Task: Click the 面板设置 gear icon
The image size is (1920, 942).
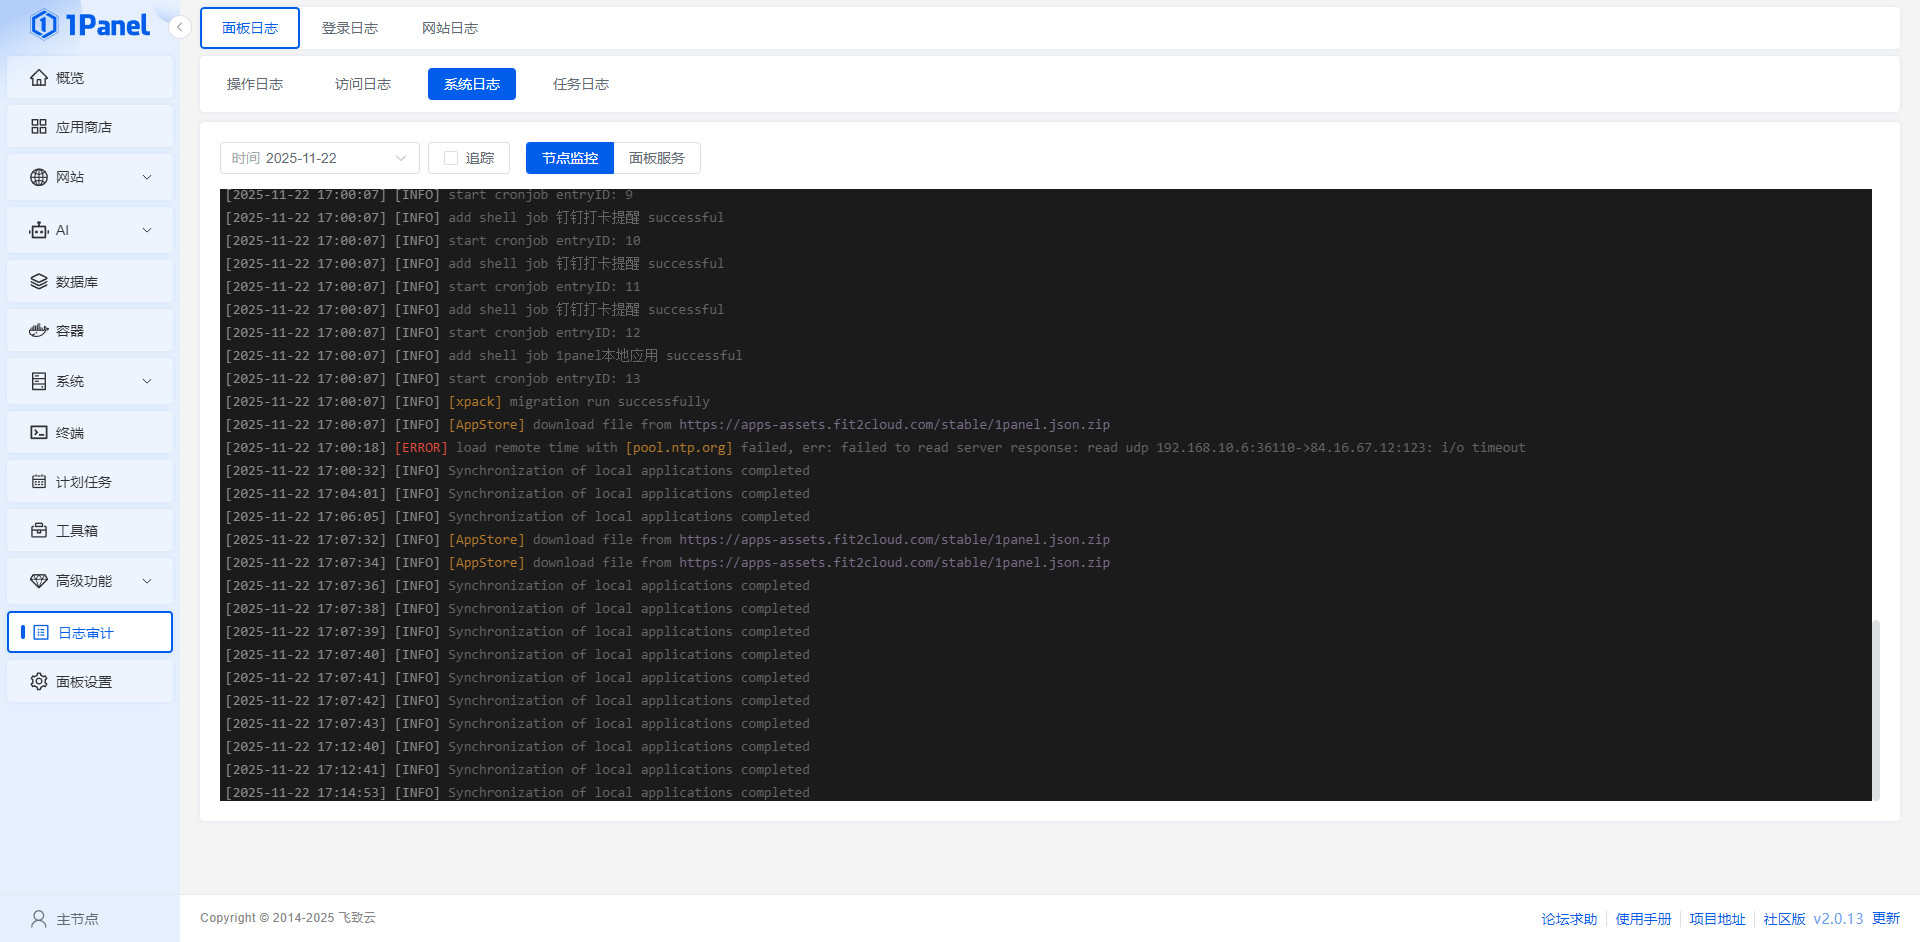Action: pyautogui.click(x=39, y=682)
